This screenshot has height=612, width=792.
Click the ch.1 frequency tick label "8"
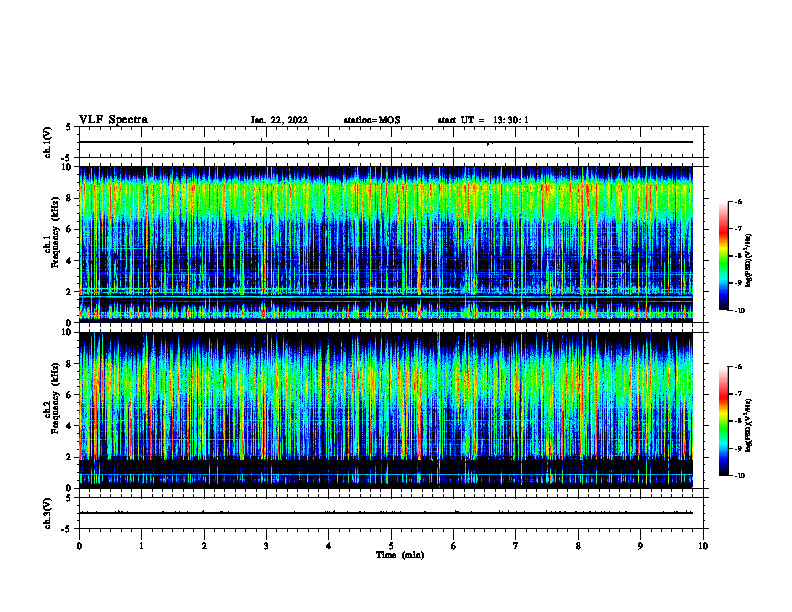69,198
